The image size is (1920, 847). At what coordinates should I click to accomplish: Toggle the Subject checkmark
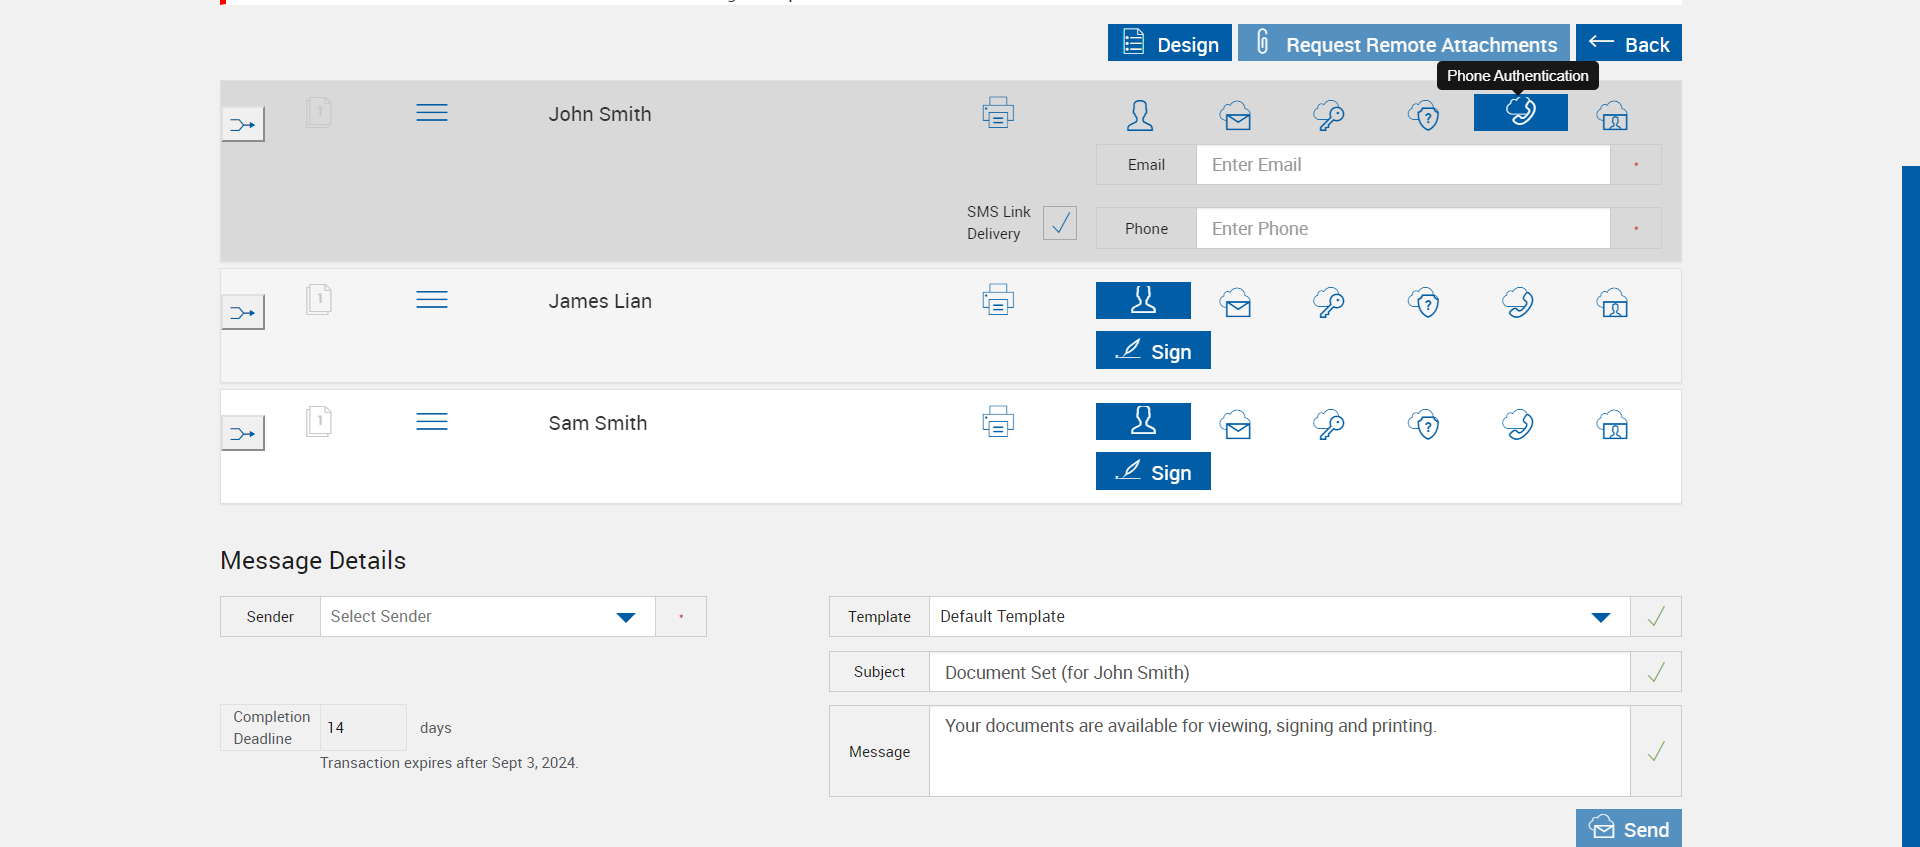click(x=1655, y=672)
